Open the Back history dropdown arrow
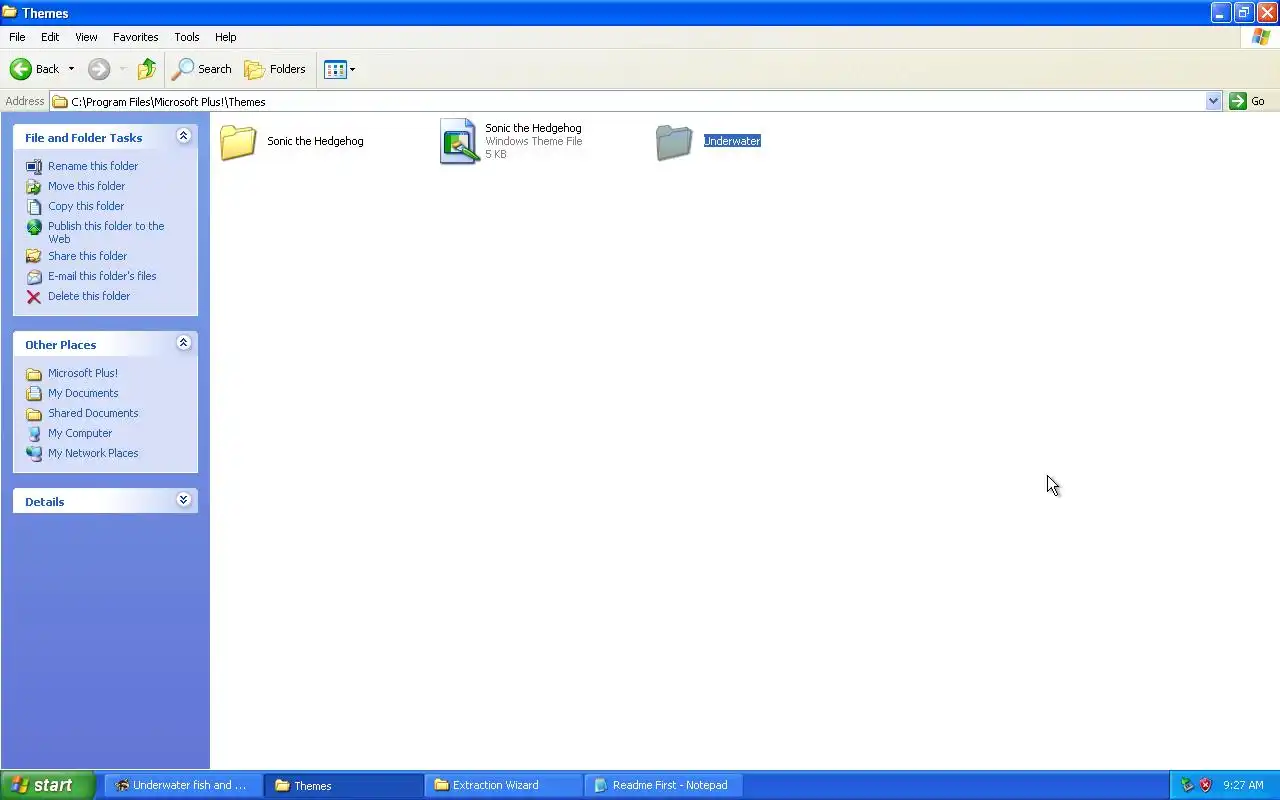 71,69
